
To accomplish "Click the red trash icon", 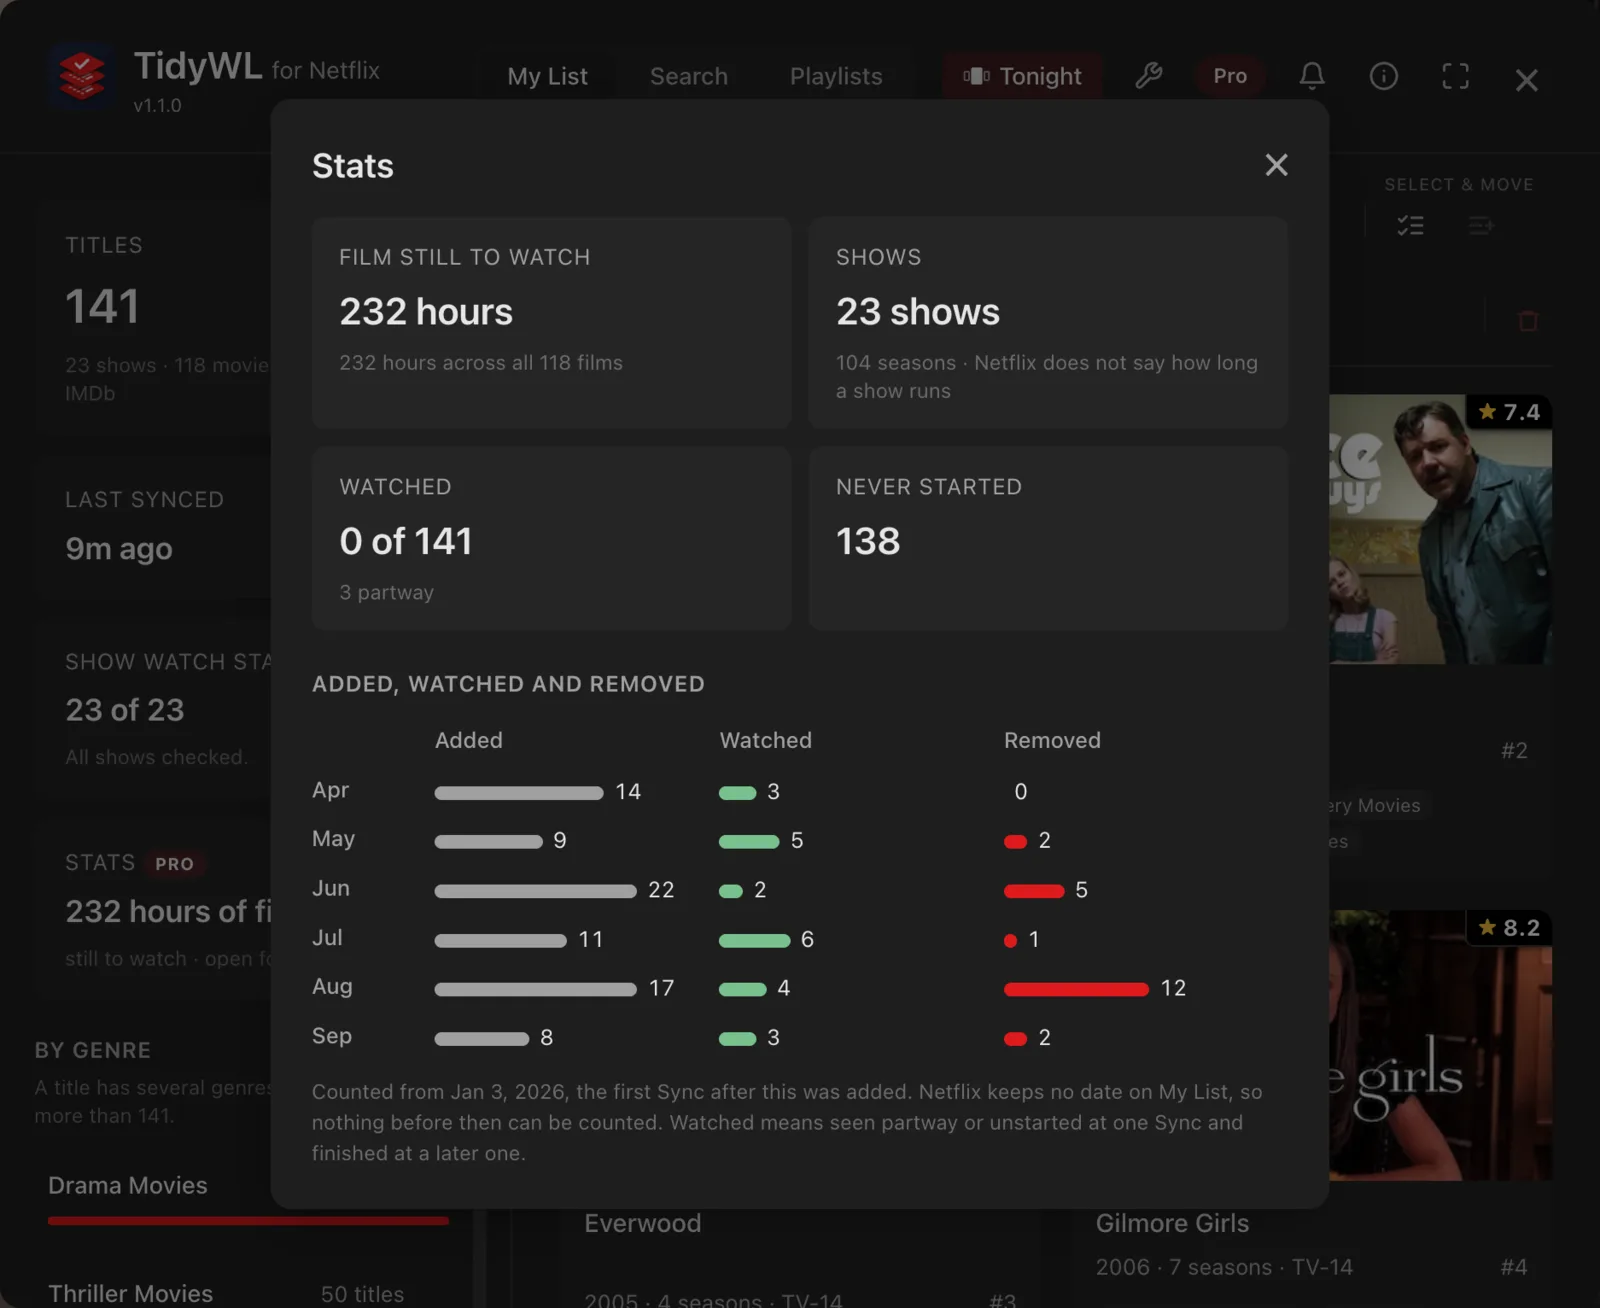I will [x=1528, y=321].
